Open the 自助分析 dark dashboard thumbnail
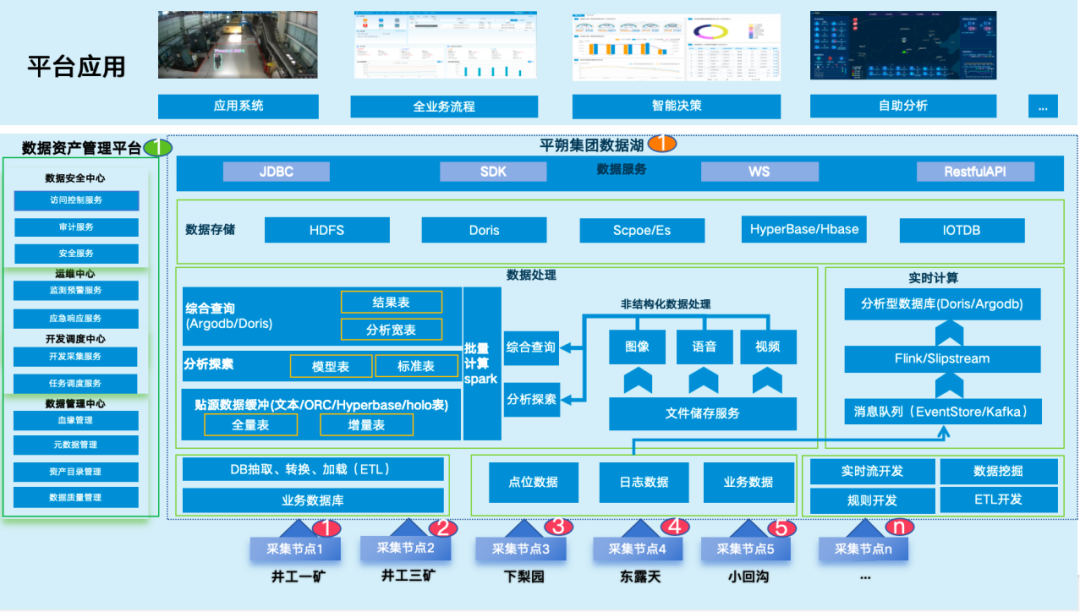 point(903,45)
